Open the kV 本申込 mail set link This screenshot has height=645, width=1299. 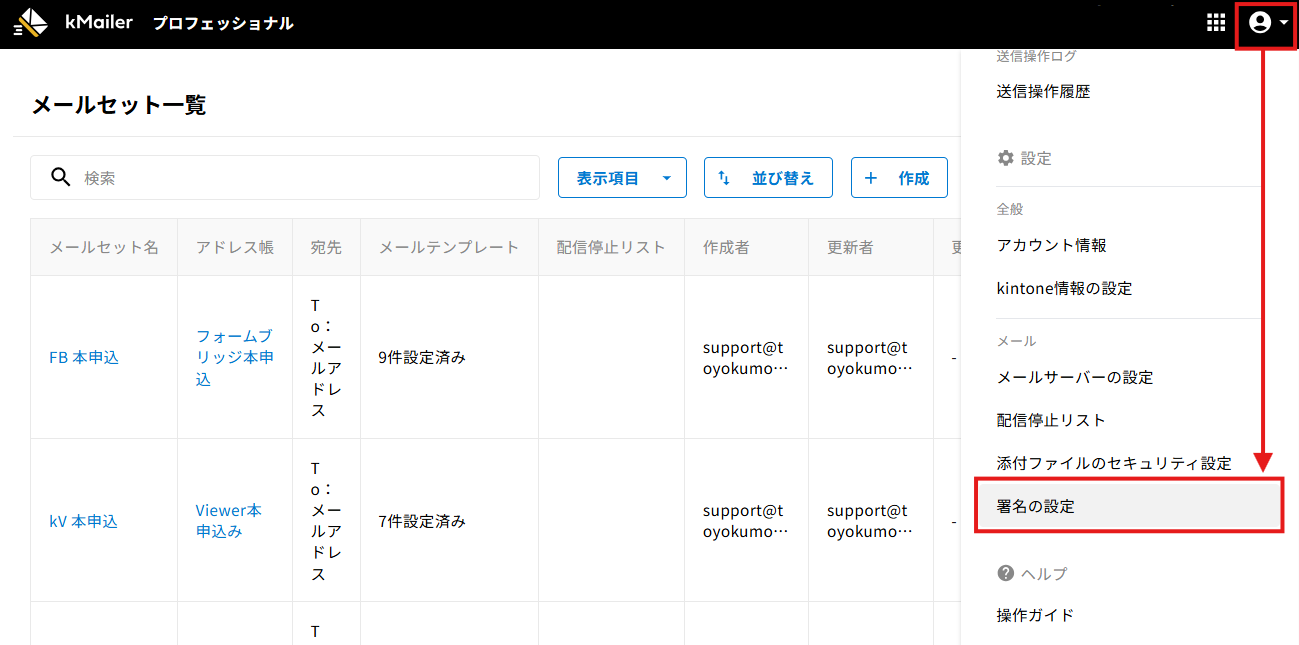pos(84,521)
